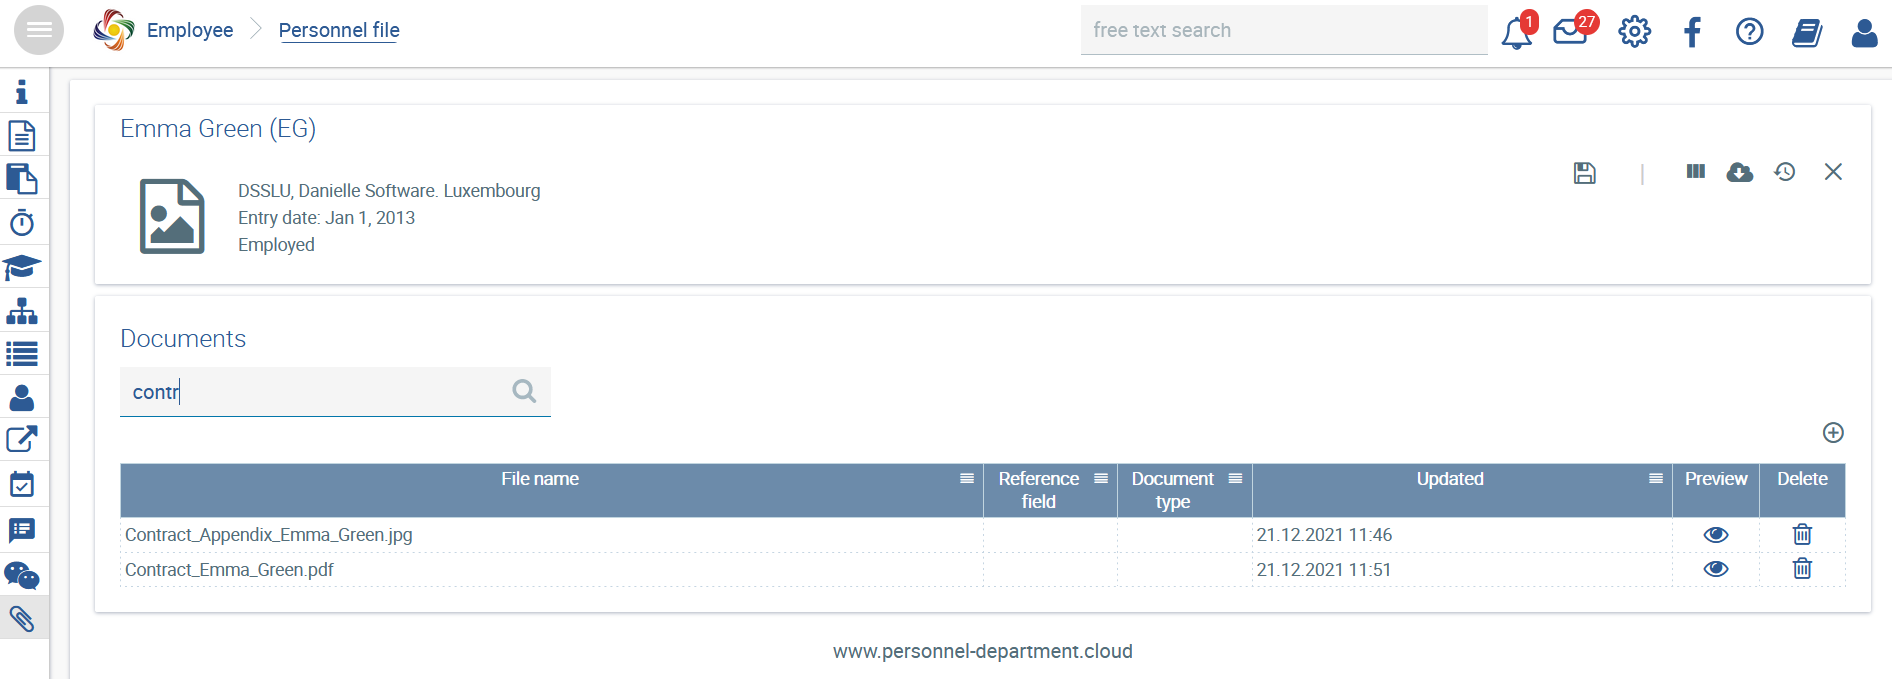Preview Contract_Appendix_Emma_Green.jpg
Screen dimensions: 1892x679
pyautogui.click(x=1716, y=535)
